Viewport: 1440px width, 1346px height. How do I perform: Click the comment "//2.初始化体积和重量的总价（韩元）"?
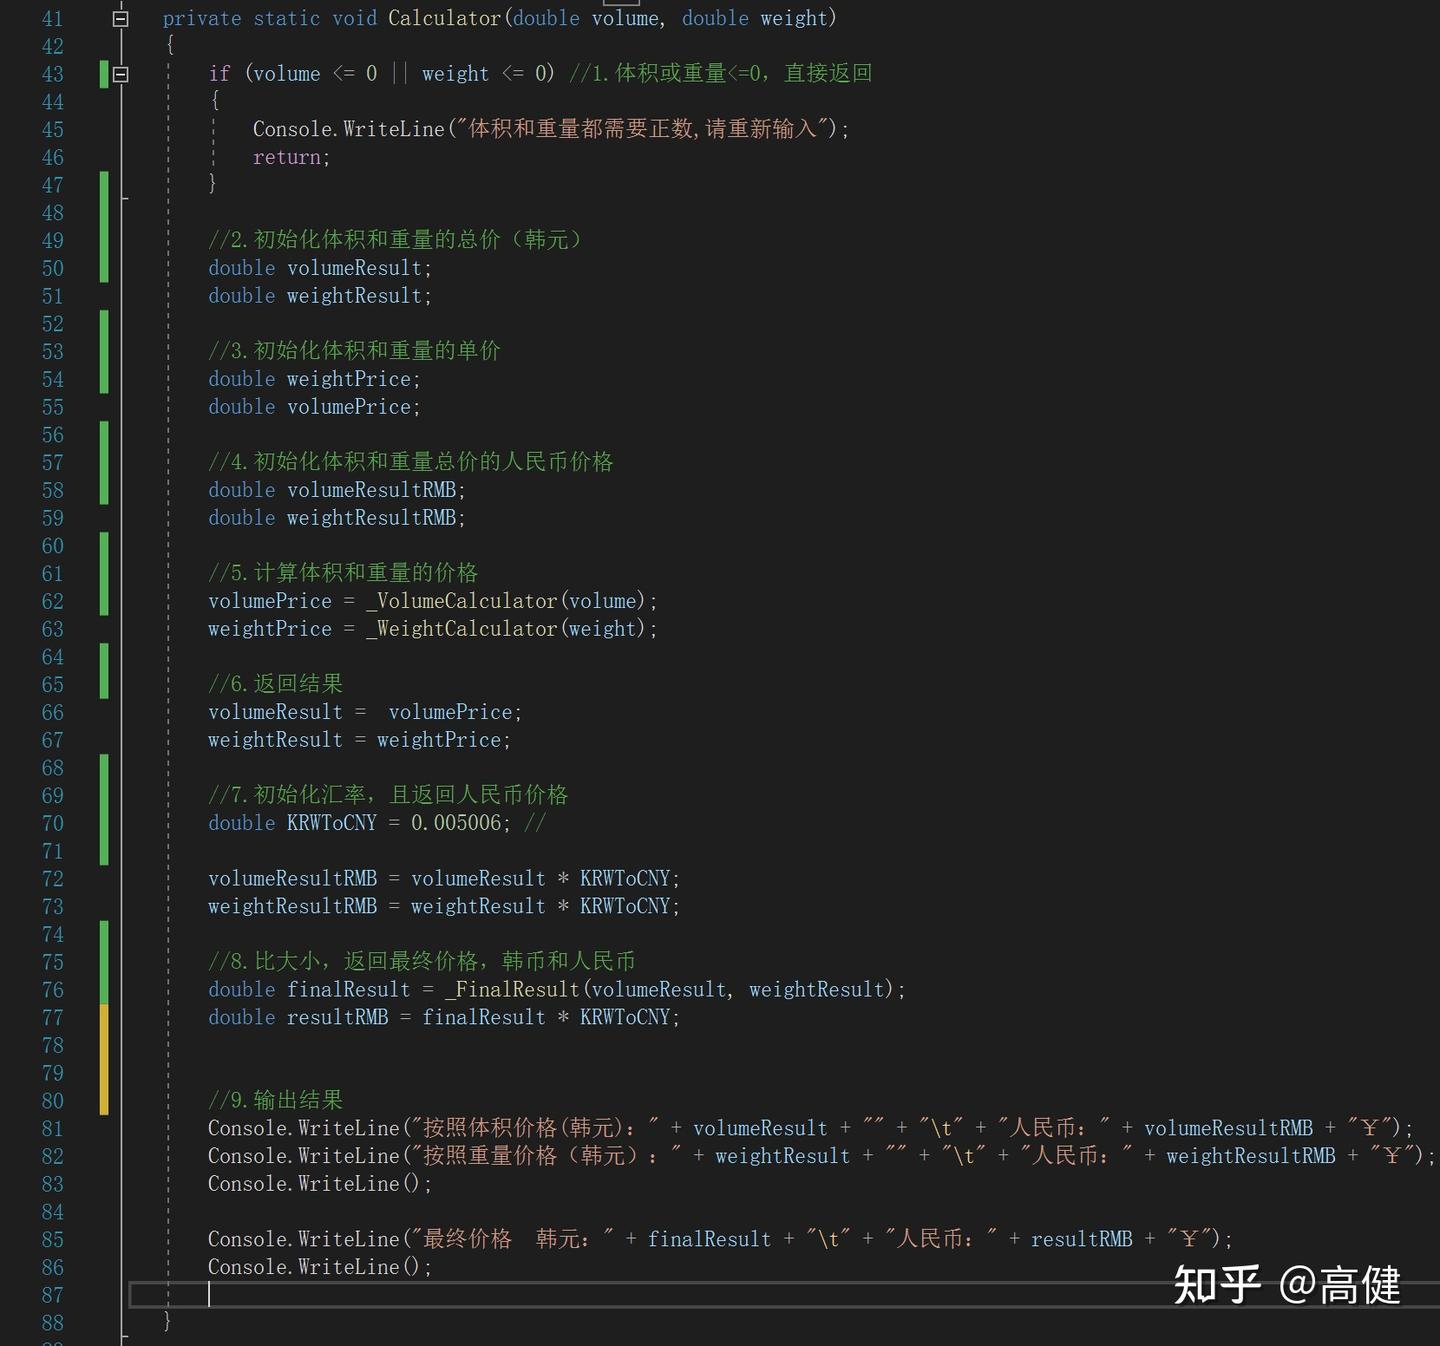(396, 240)
